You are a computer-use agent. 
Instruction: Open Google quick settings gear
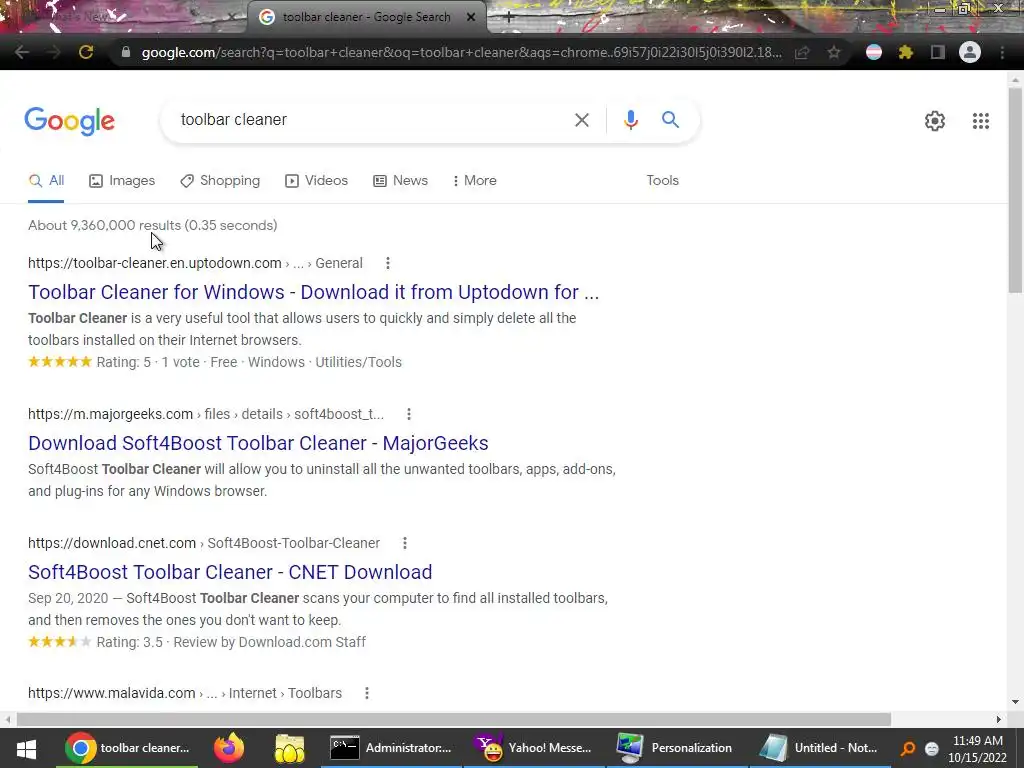(x=935, y=121)
